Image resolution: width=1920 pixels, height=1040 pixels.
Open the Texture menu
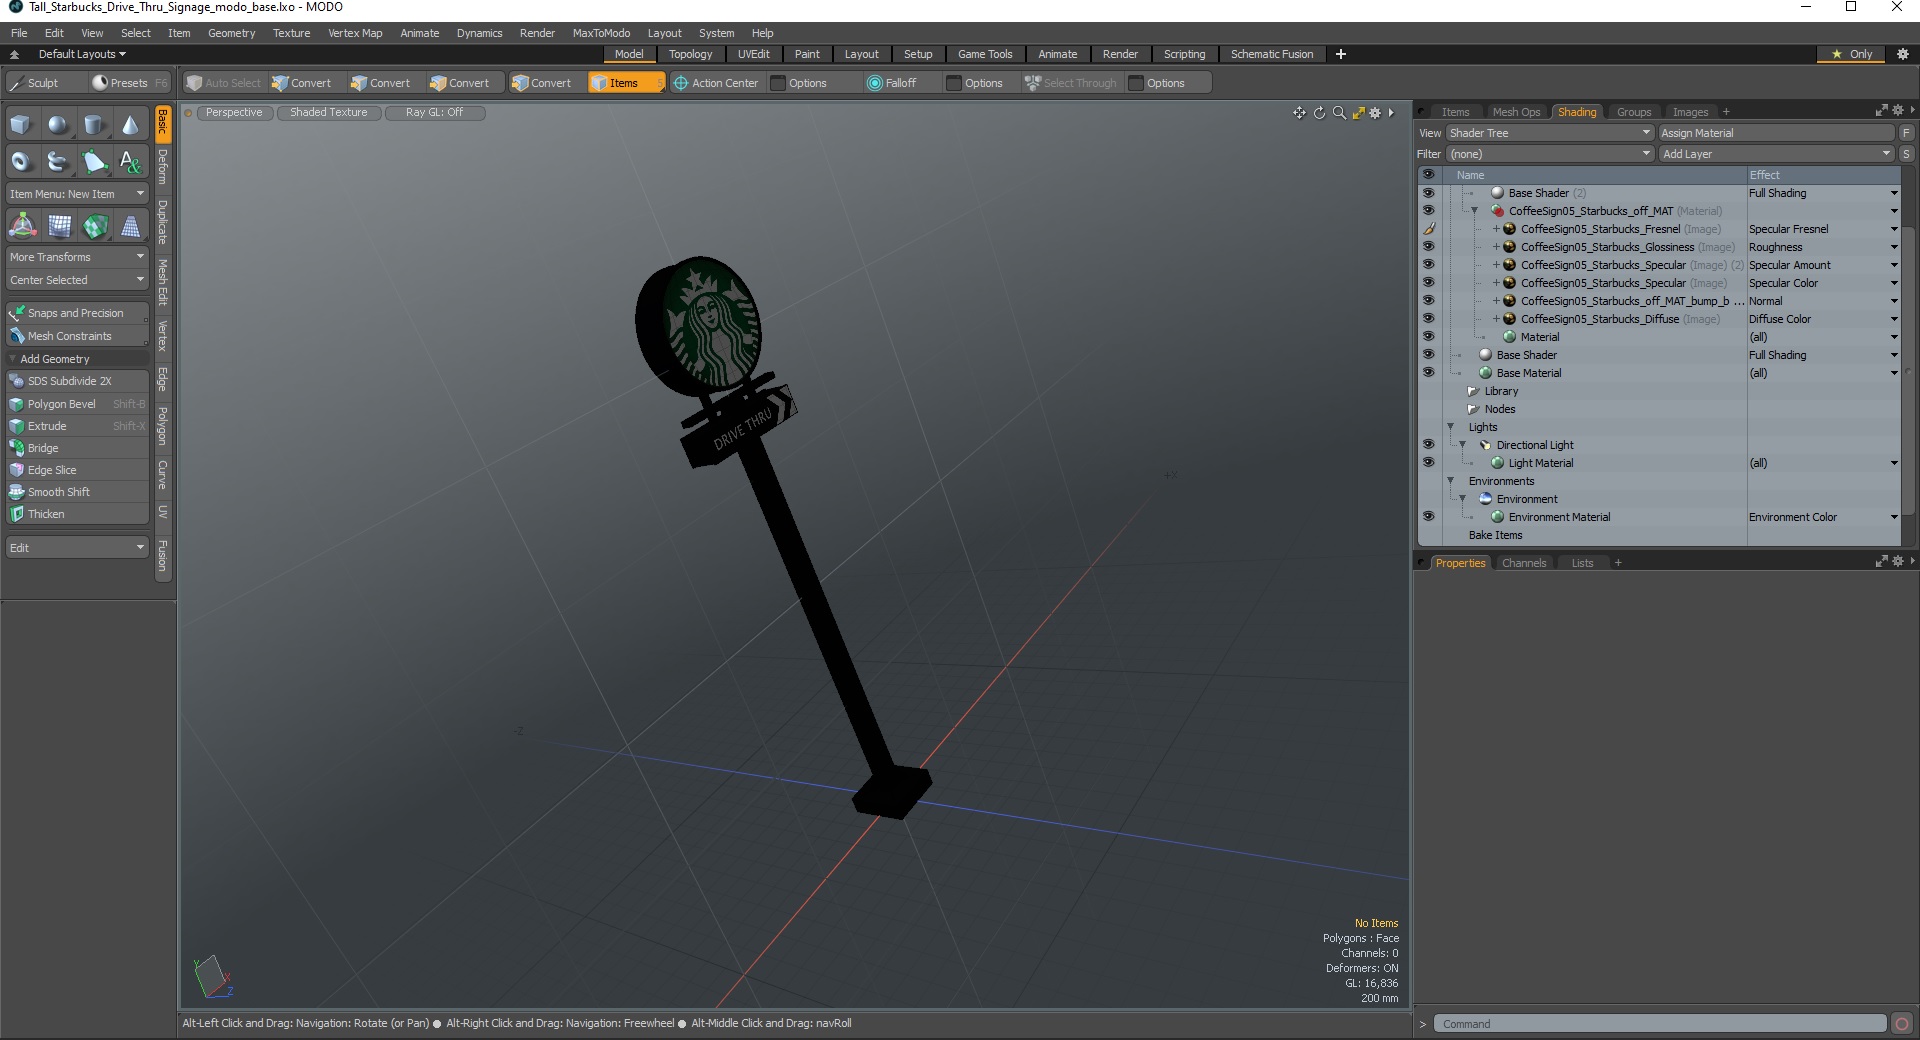tap(292, 33)
